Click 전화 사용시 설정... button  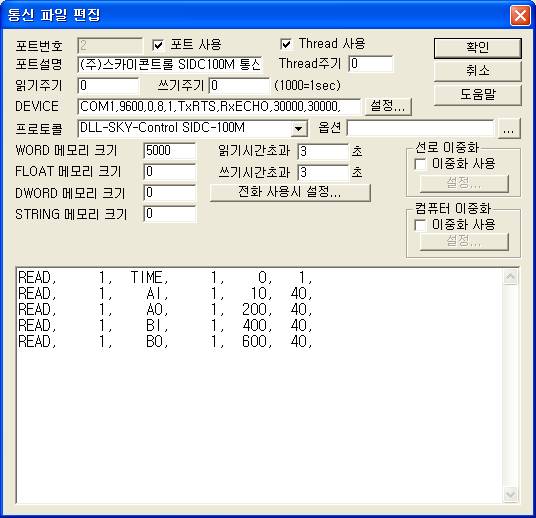point(290,192)
